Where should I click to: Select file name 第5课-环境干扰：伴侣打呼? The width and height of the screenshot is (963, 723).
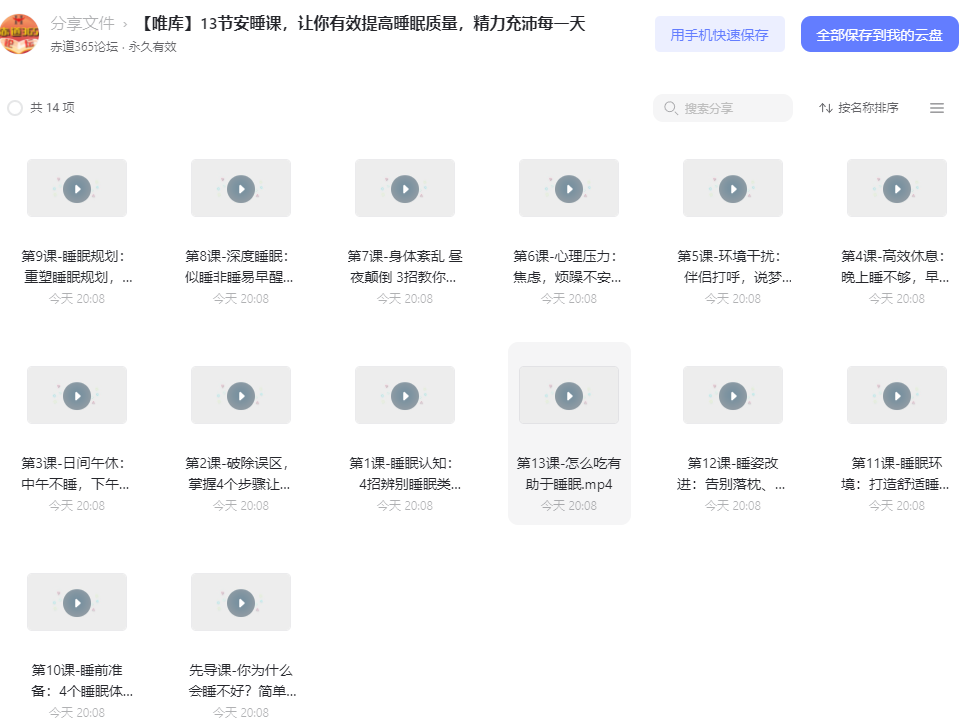pyautogui.click(x=733, y=267)
